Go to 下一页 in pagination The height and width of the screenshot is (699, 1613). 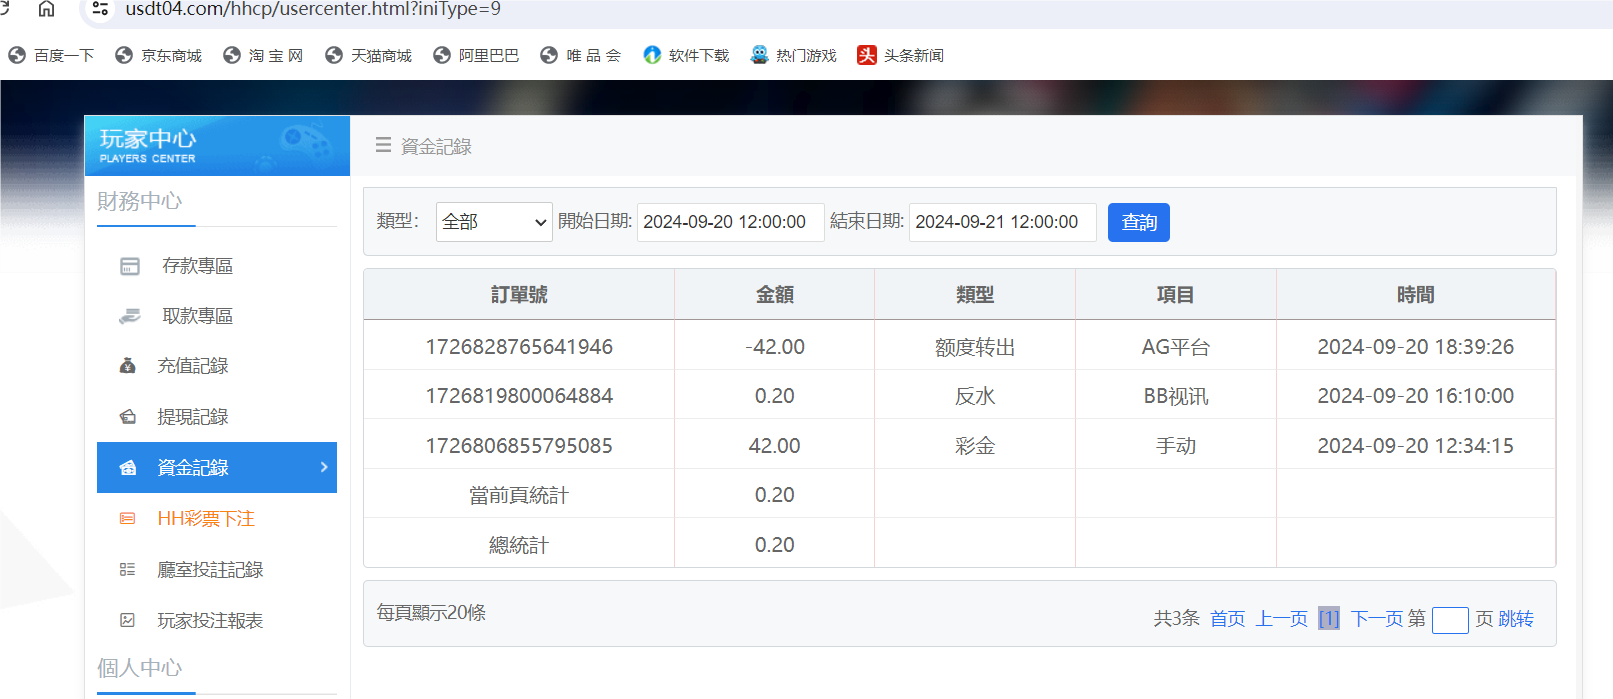tap(1376, 619)
